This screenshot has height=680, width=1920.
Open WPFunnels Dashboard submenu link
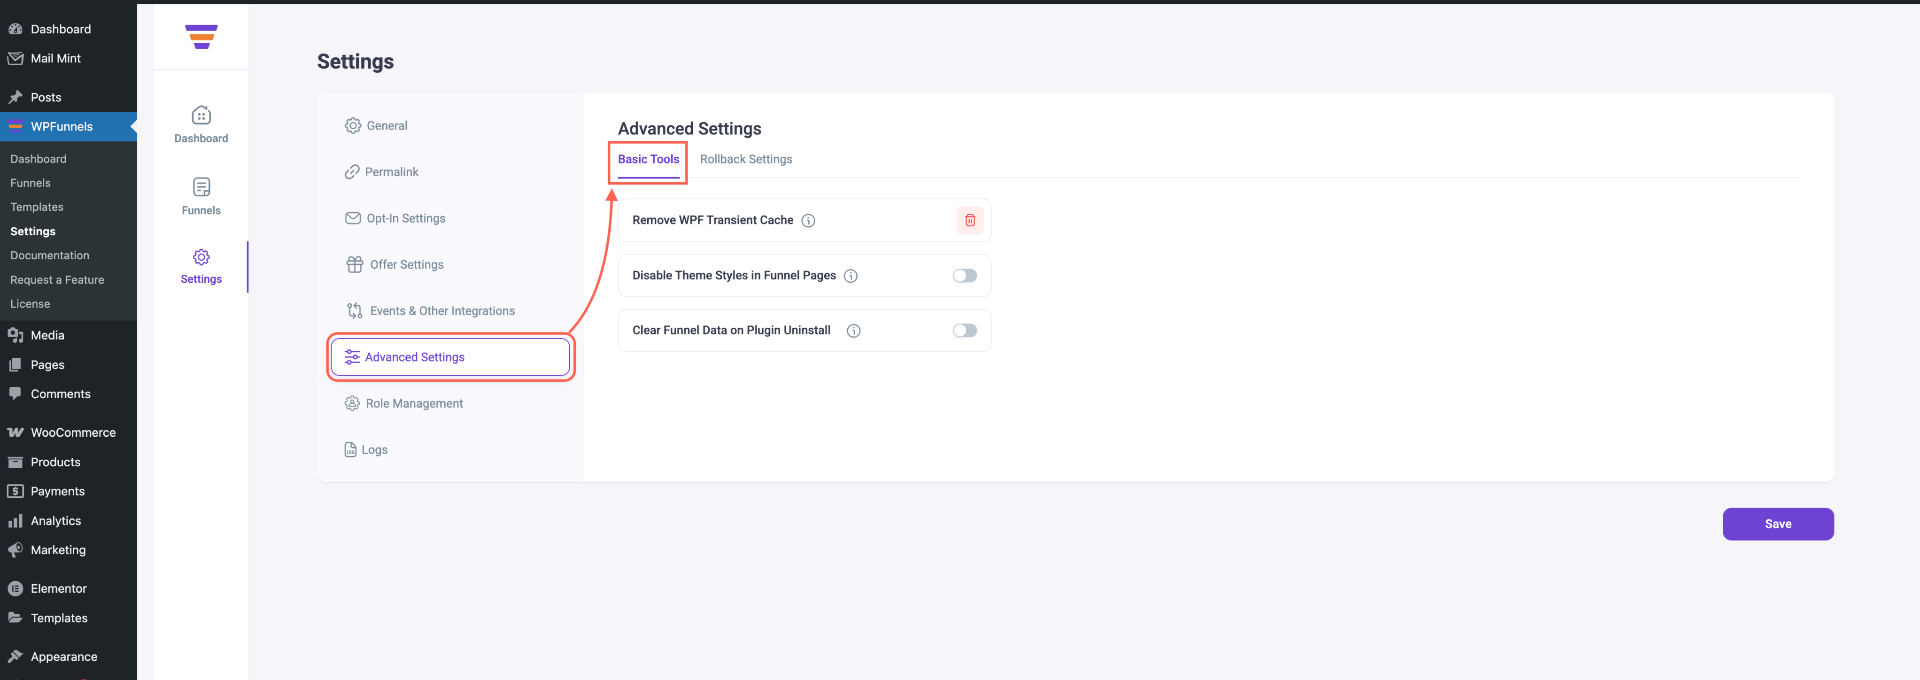tap(38, 159)
